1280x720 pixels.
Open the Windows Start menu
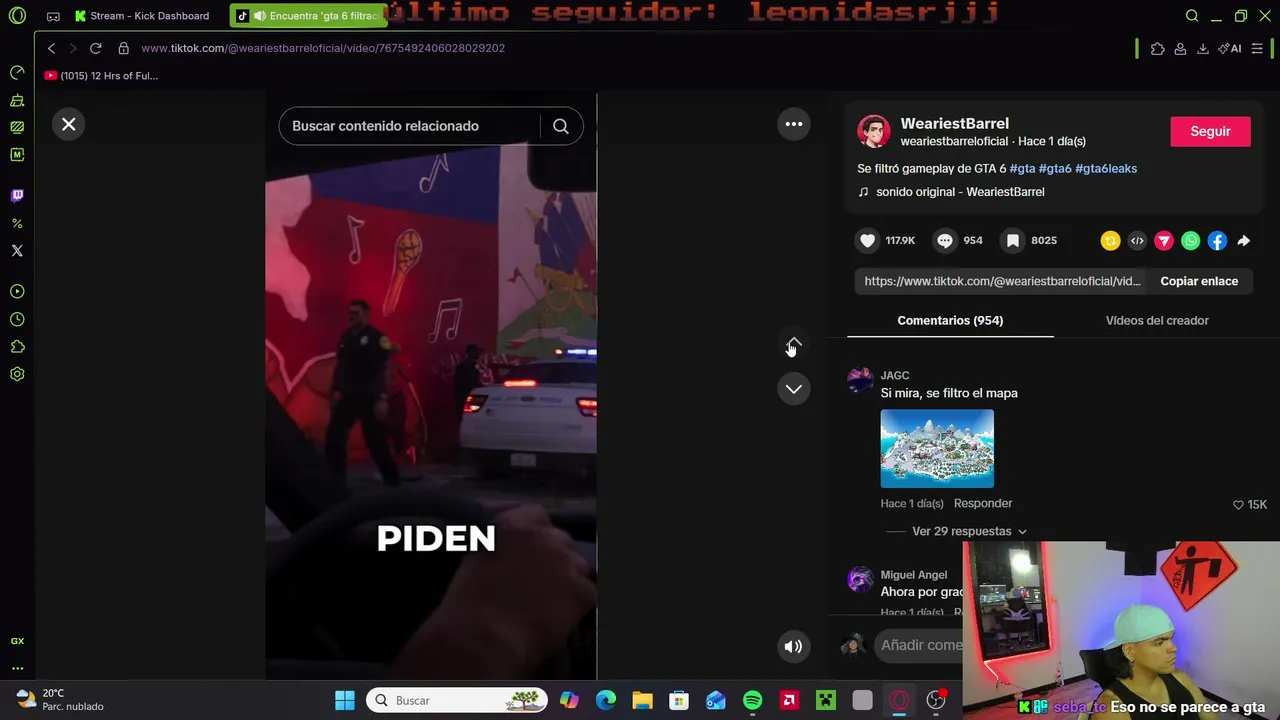point(345,700)
